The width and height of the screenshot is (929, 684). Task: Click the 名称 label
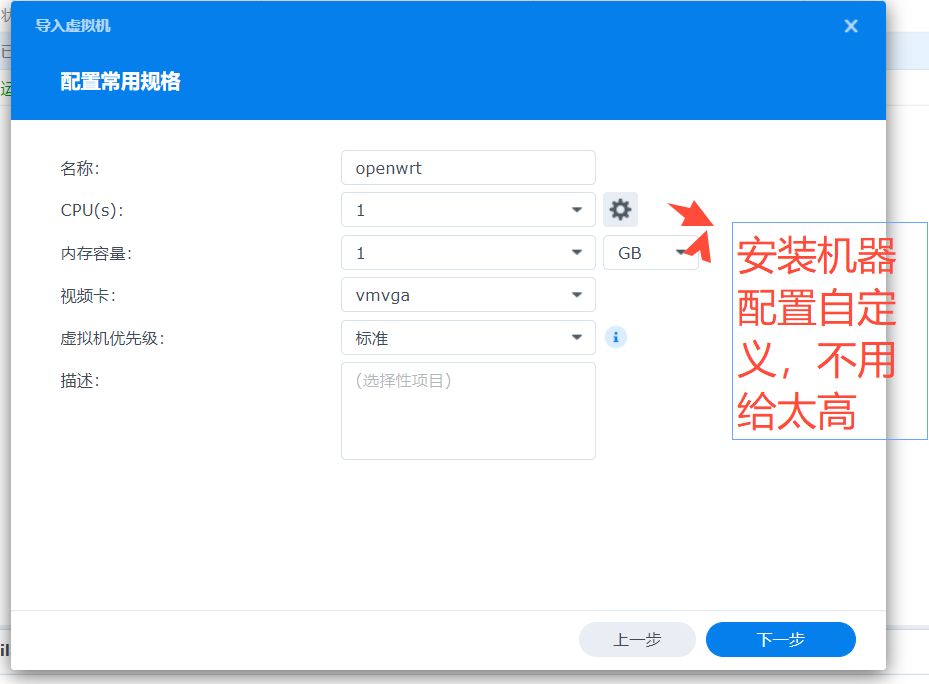click(x=80, y=168)
